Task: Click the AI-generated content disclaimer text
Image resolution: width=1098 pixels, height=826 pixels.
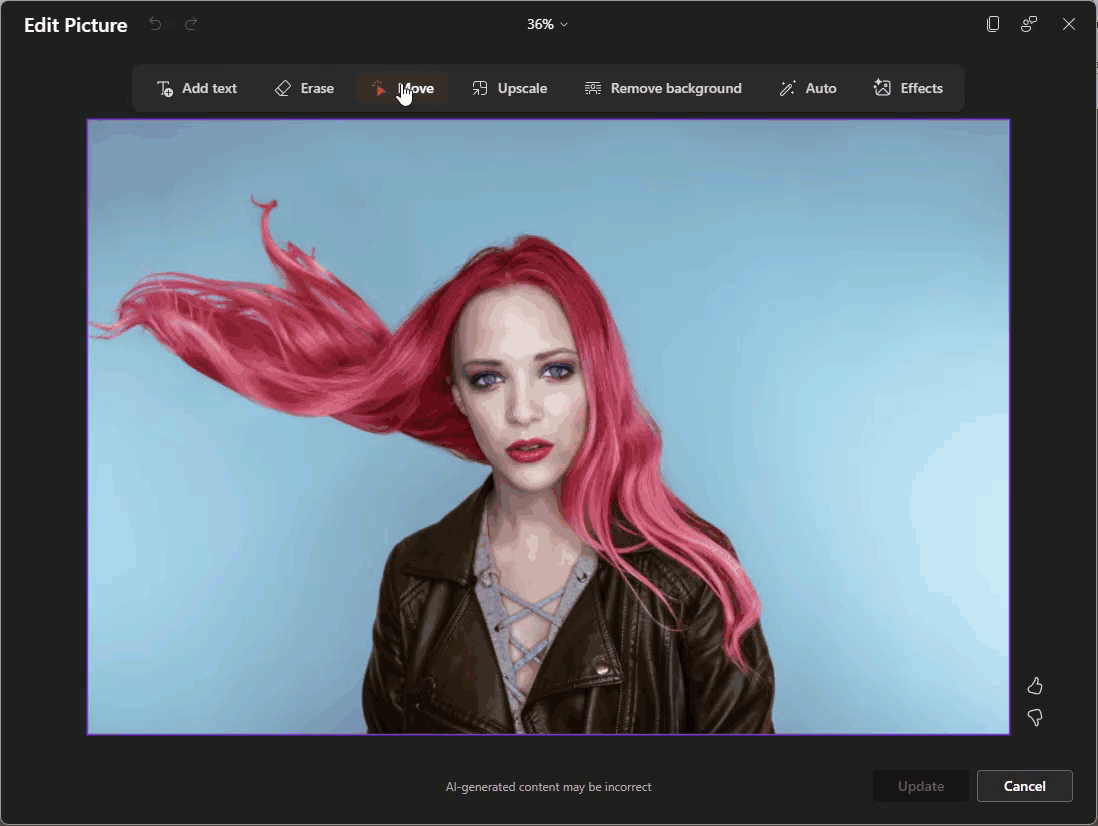Action: click(x=548, y=787)
